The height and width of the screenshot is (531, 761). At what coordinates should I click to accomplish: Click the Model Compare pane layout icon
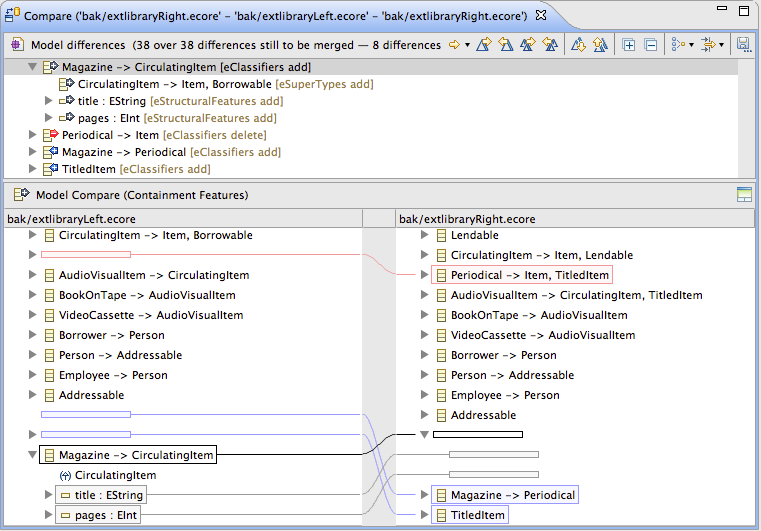[743, 195]
